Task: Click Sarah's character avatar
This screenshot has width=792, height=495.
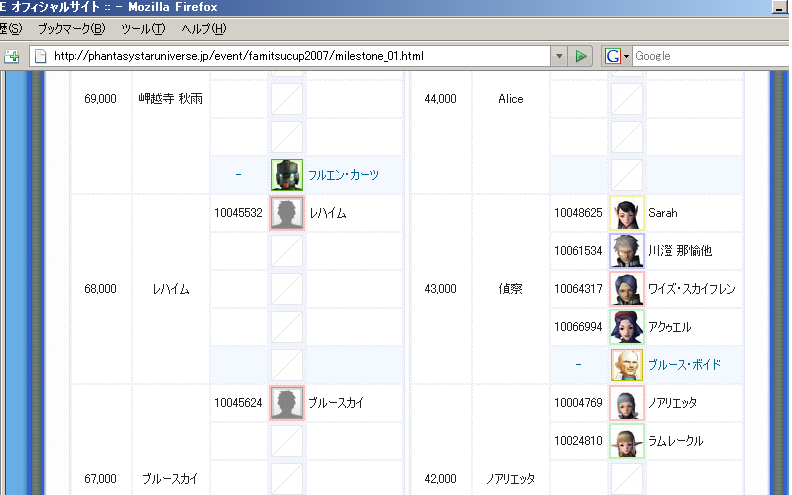Action: tap(627, 213)
